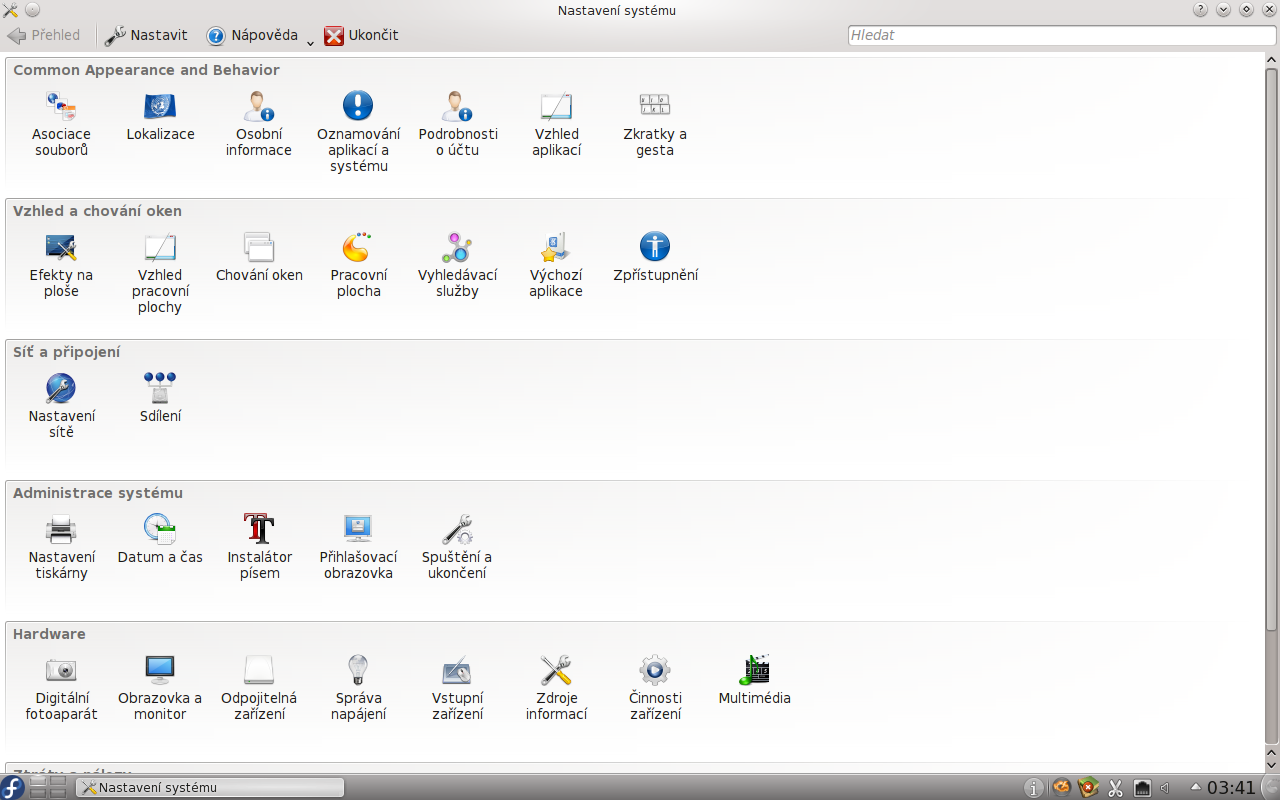This screenshot has height=800, width=1280.
Task: Open Instalátor písem module
Action: 259,547
